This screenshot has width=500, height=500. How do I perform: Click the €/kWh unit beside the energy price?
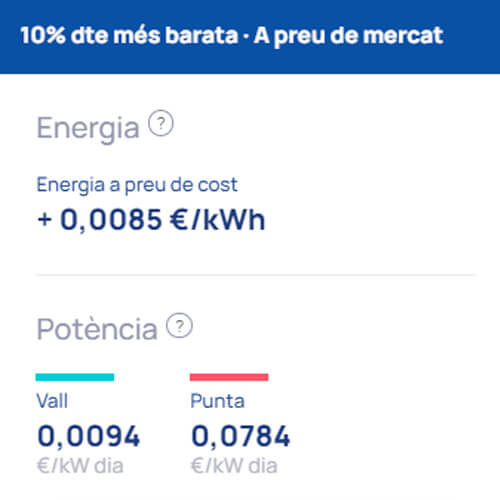coord(217,220)
